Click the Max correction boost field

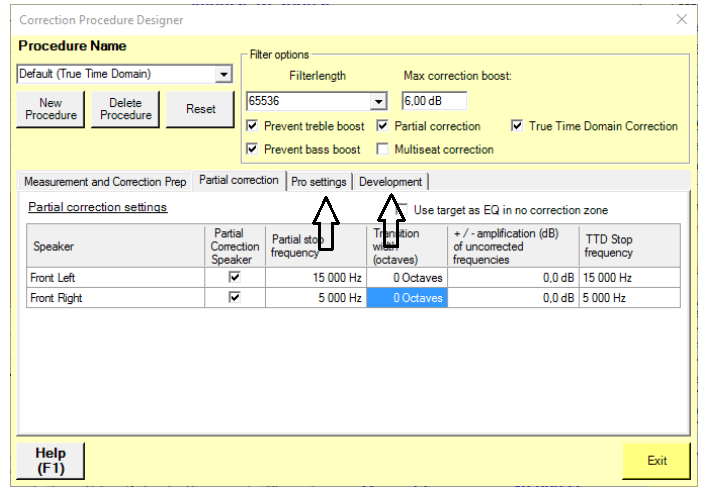tap(433, 101)
